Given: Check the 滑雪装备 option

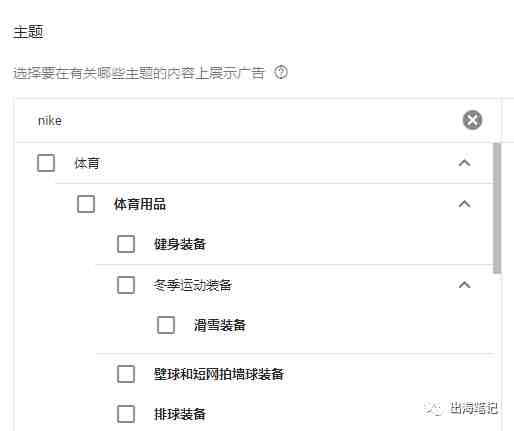Looking at the screenshot, I should 166,325.
